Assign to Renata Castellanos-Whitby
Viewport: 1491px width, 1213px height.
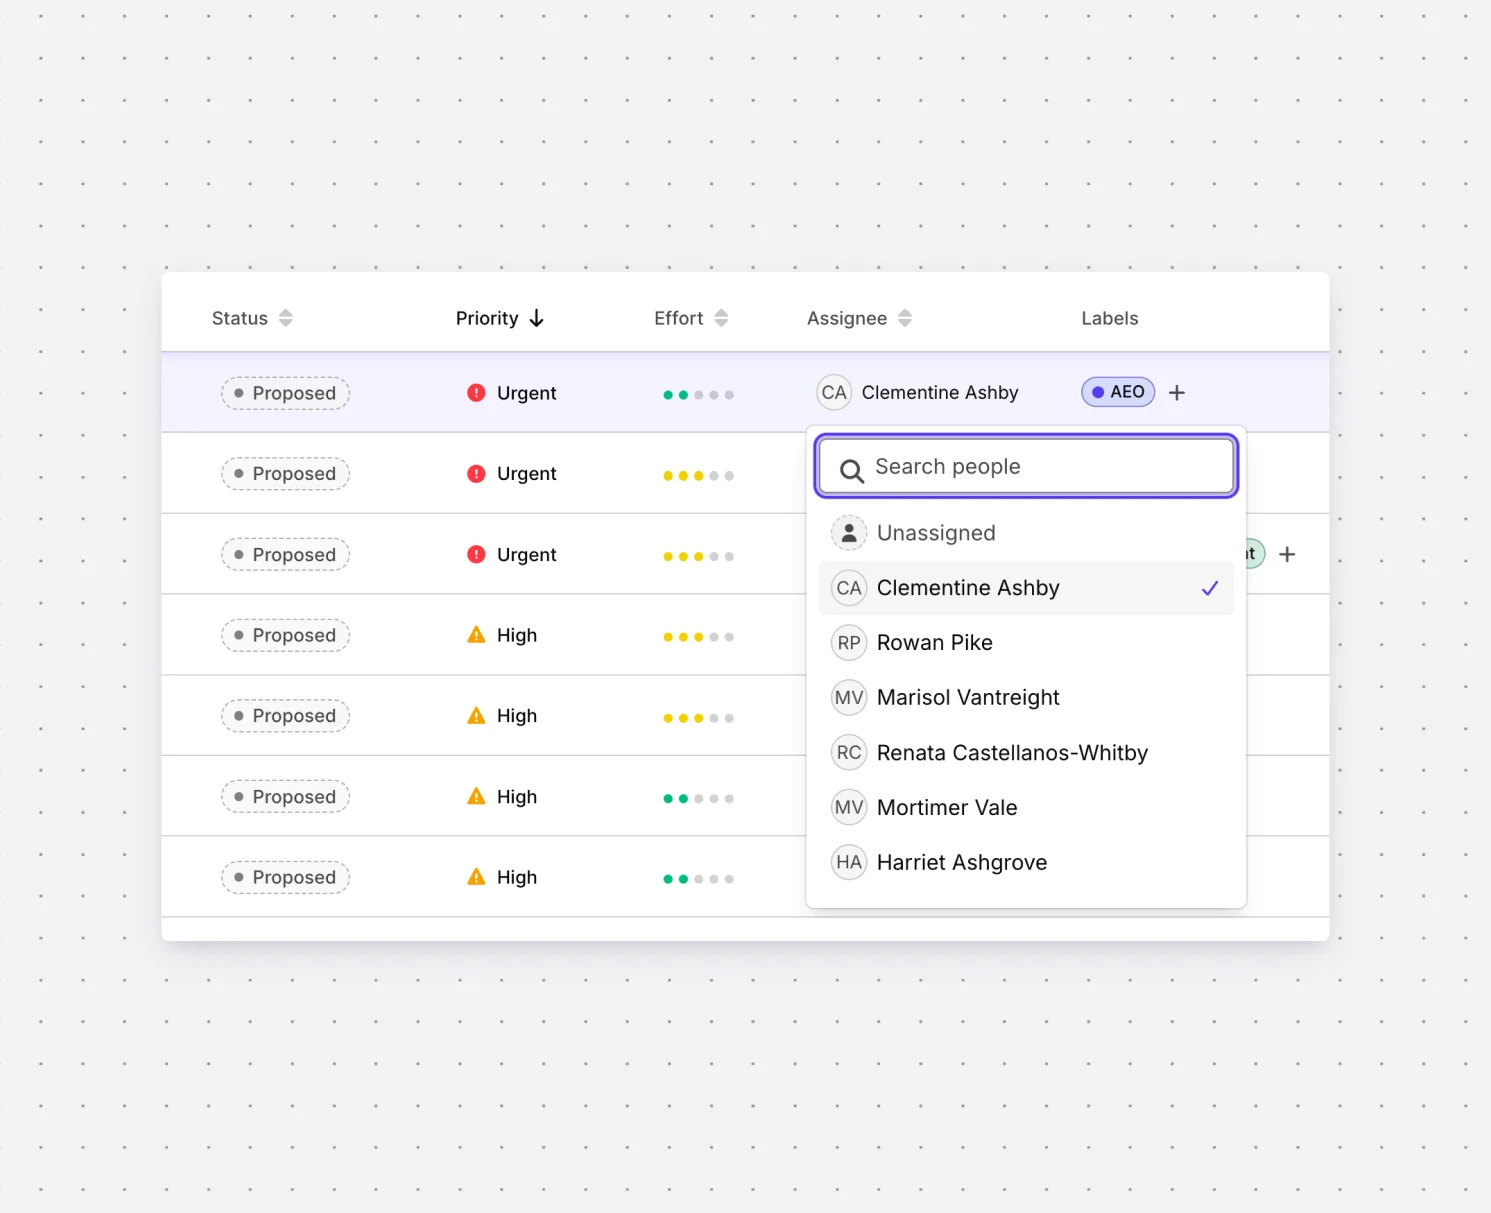coord(1026,753)
